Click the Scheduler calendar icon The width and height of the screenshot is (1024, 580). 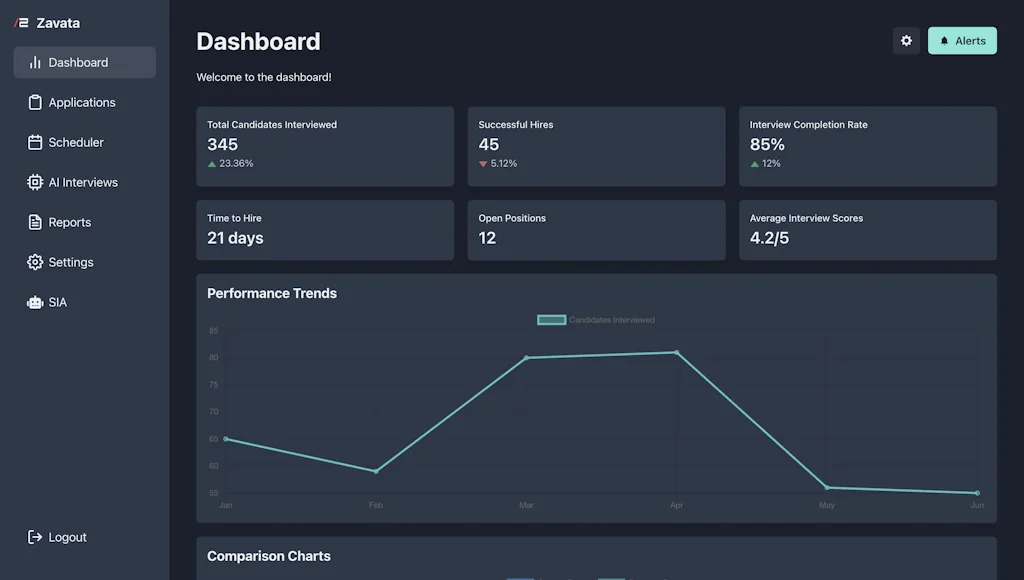pyautogui.click(x=33, y=142)
